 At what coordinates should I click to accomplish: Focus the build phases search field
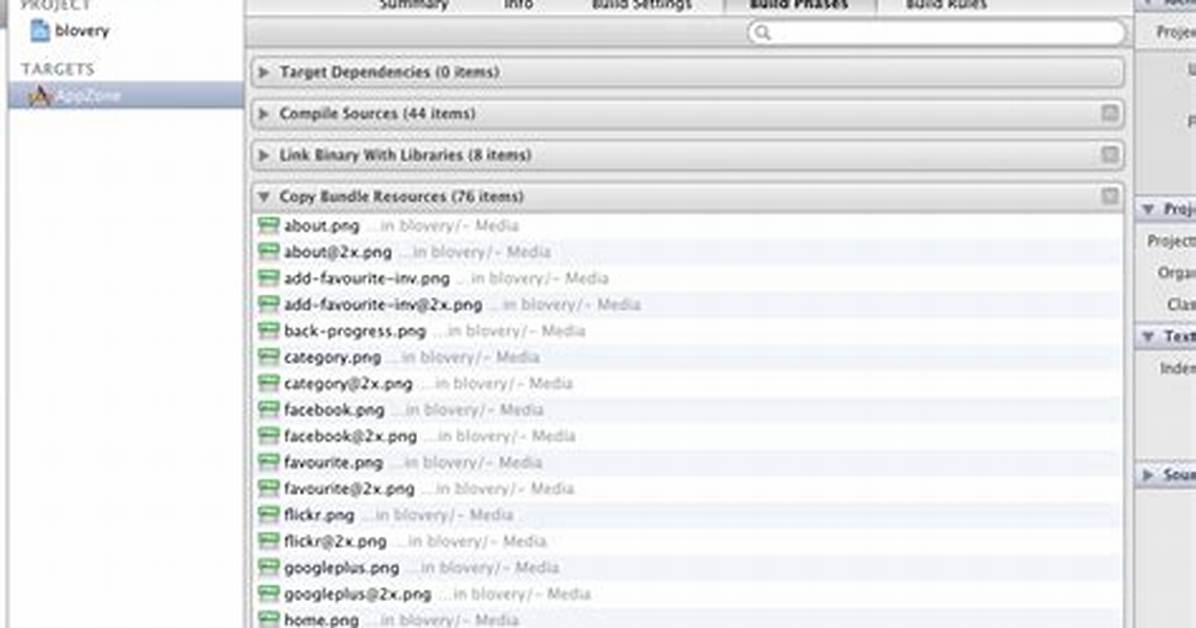point(936,33)
